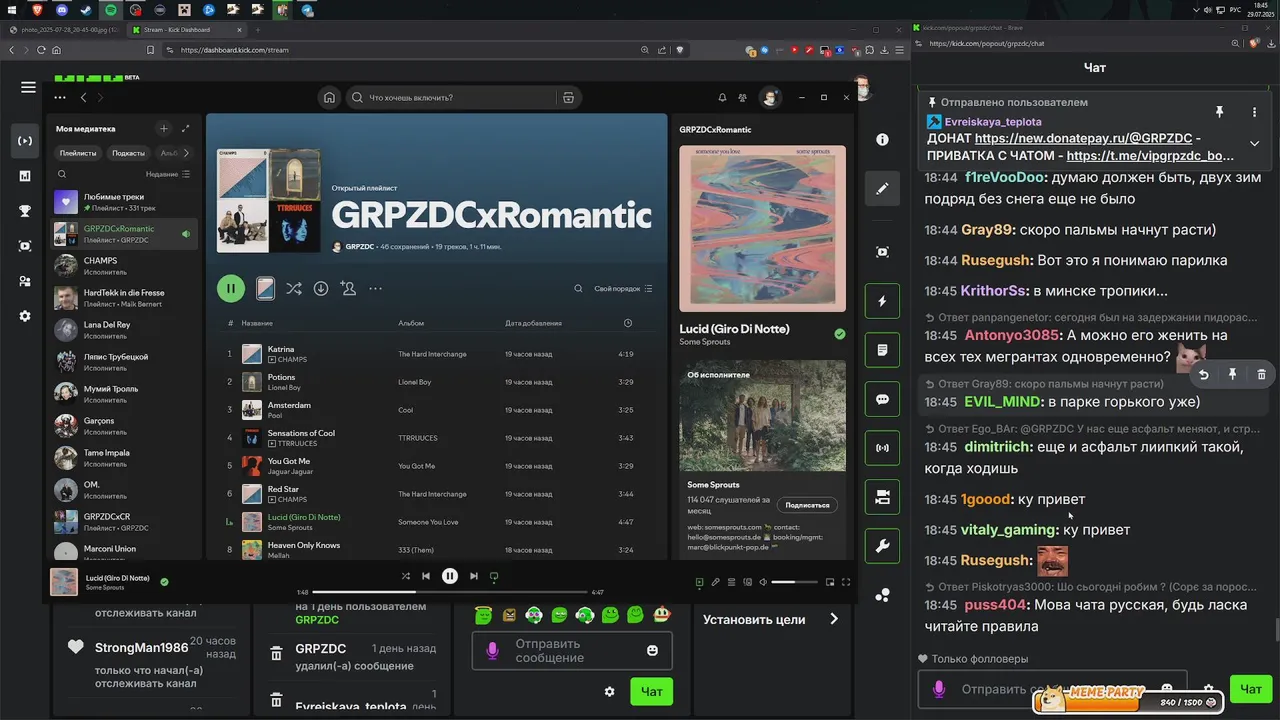Open donatepay link in pinned message
The image size is (1280, 720).
click(x=1084, y=138)
